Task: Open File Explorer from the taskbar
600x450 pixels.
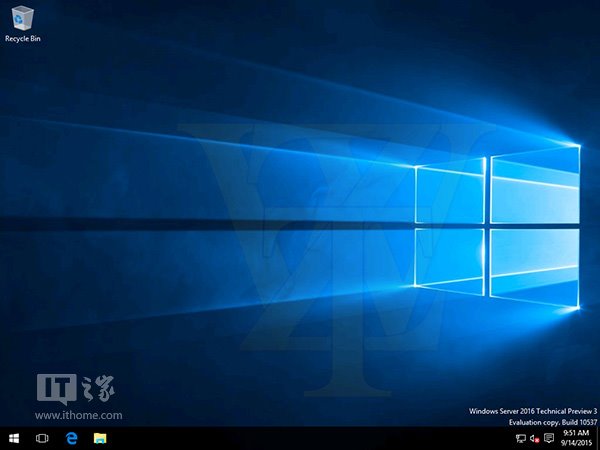Action: [100, 438]
